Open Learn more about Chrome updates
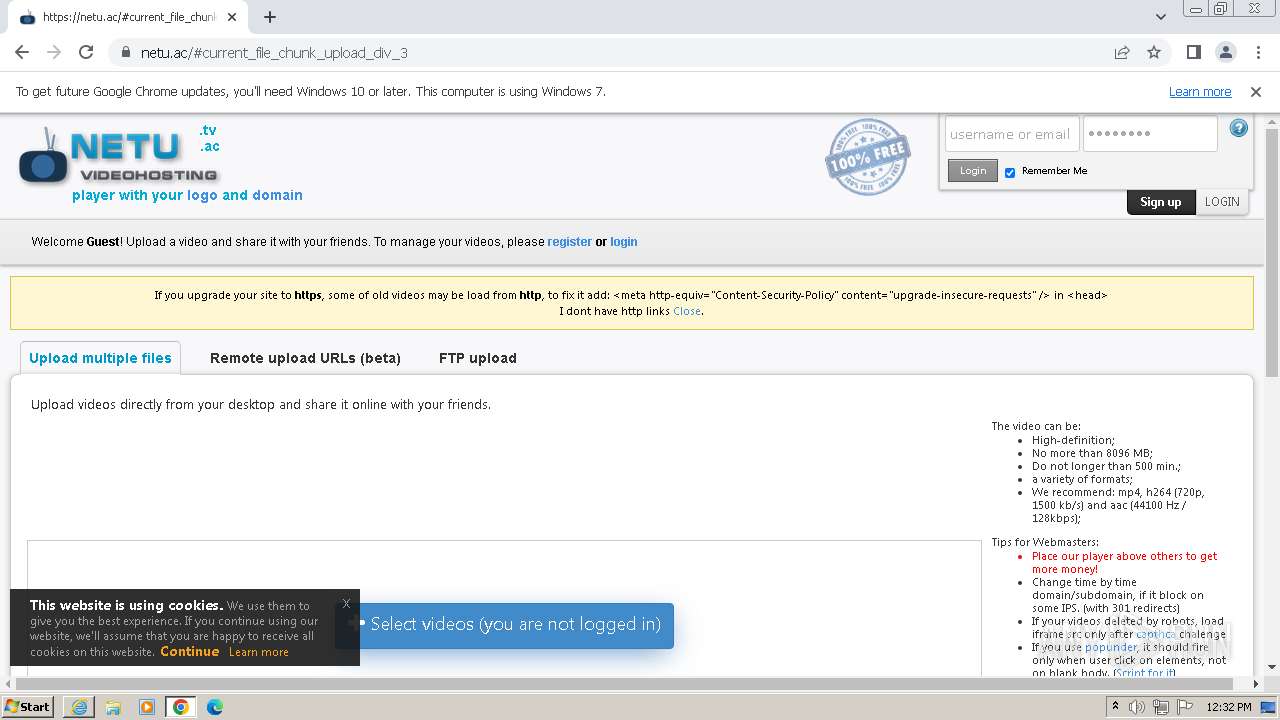The height and width of the screenshot is (720, 1280). pyautogui.click(x=1200, y=91)
